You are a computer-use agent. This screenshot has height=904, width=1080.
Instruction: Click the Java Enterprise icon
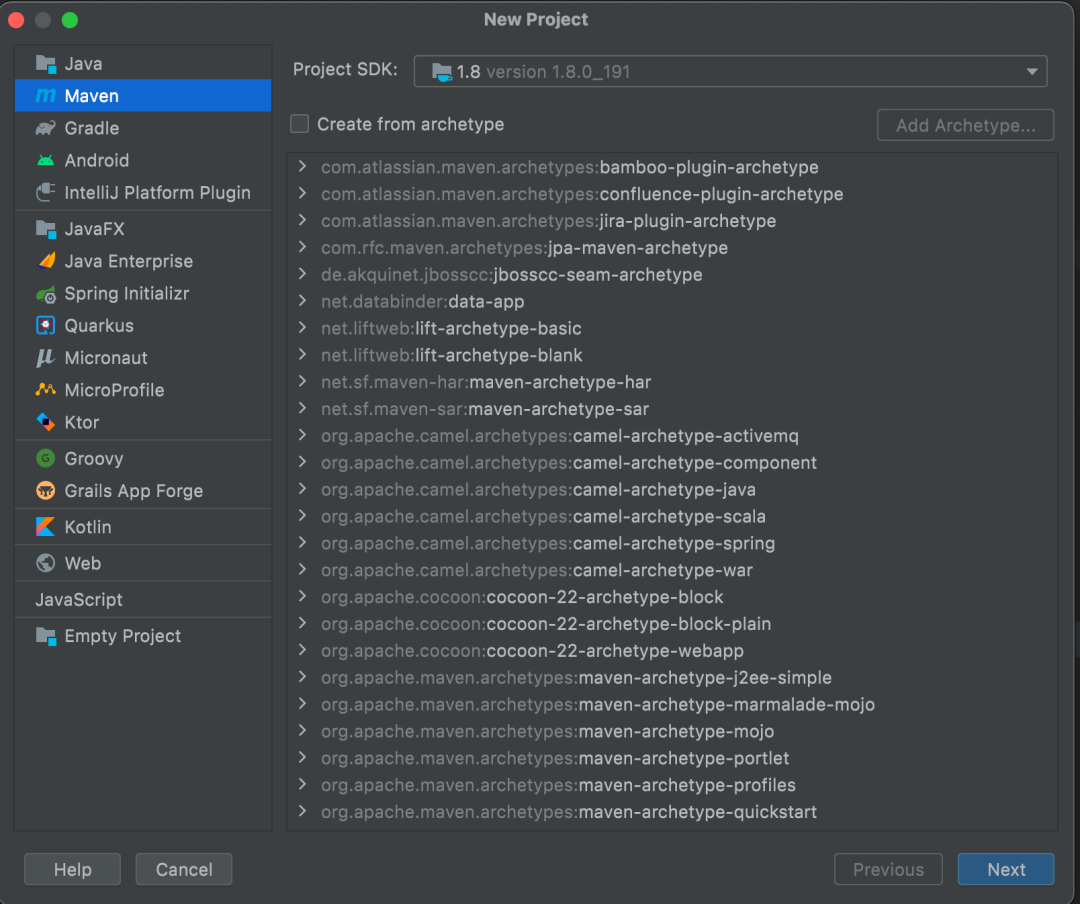[x=45, y=261]
